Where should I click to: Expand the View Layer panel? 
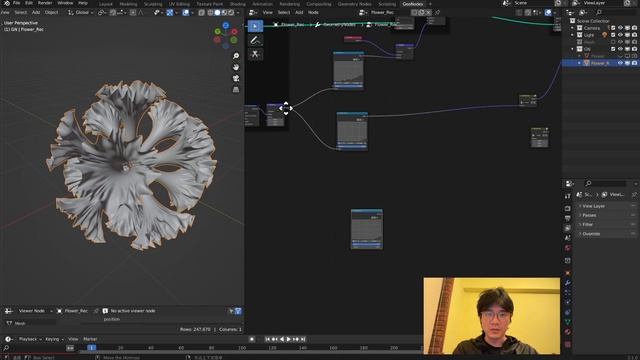pyautogui.click(x=606, y=206)
